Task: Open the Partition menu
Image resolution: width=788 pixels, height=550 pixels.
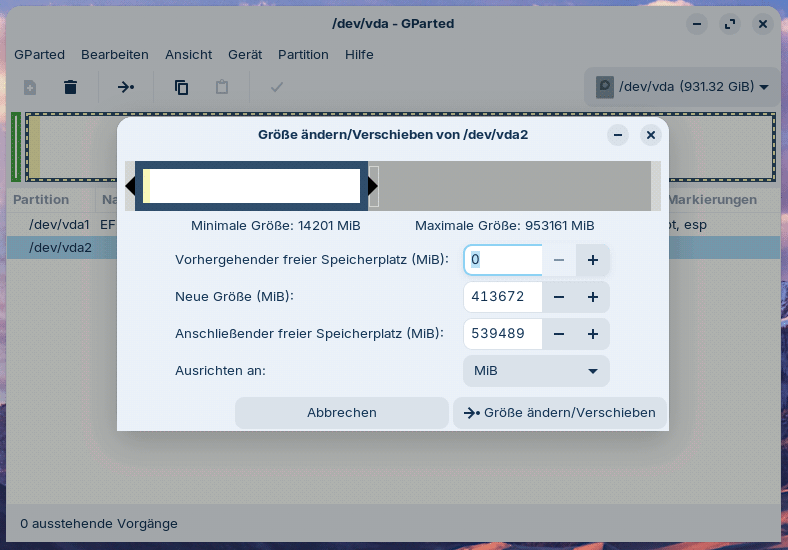Action: click(303, 54)
